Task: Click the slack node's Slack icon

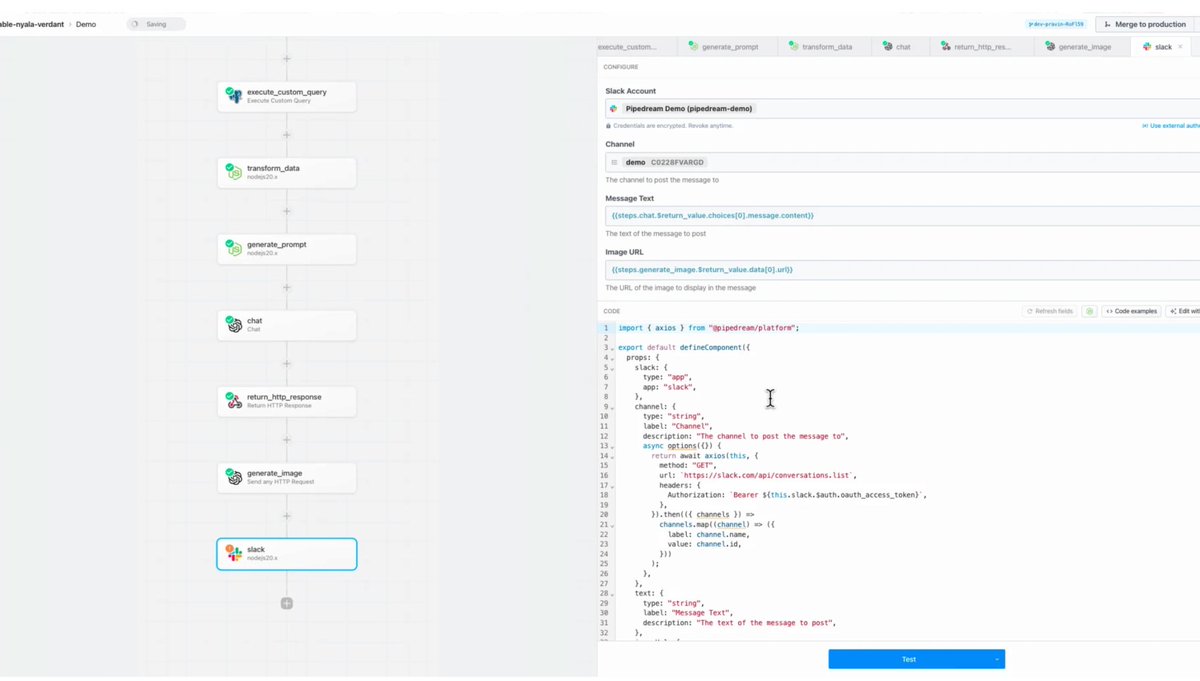Action: point(234,553)
